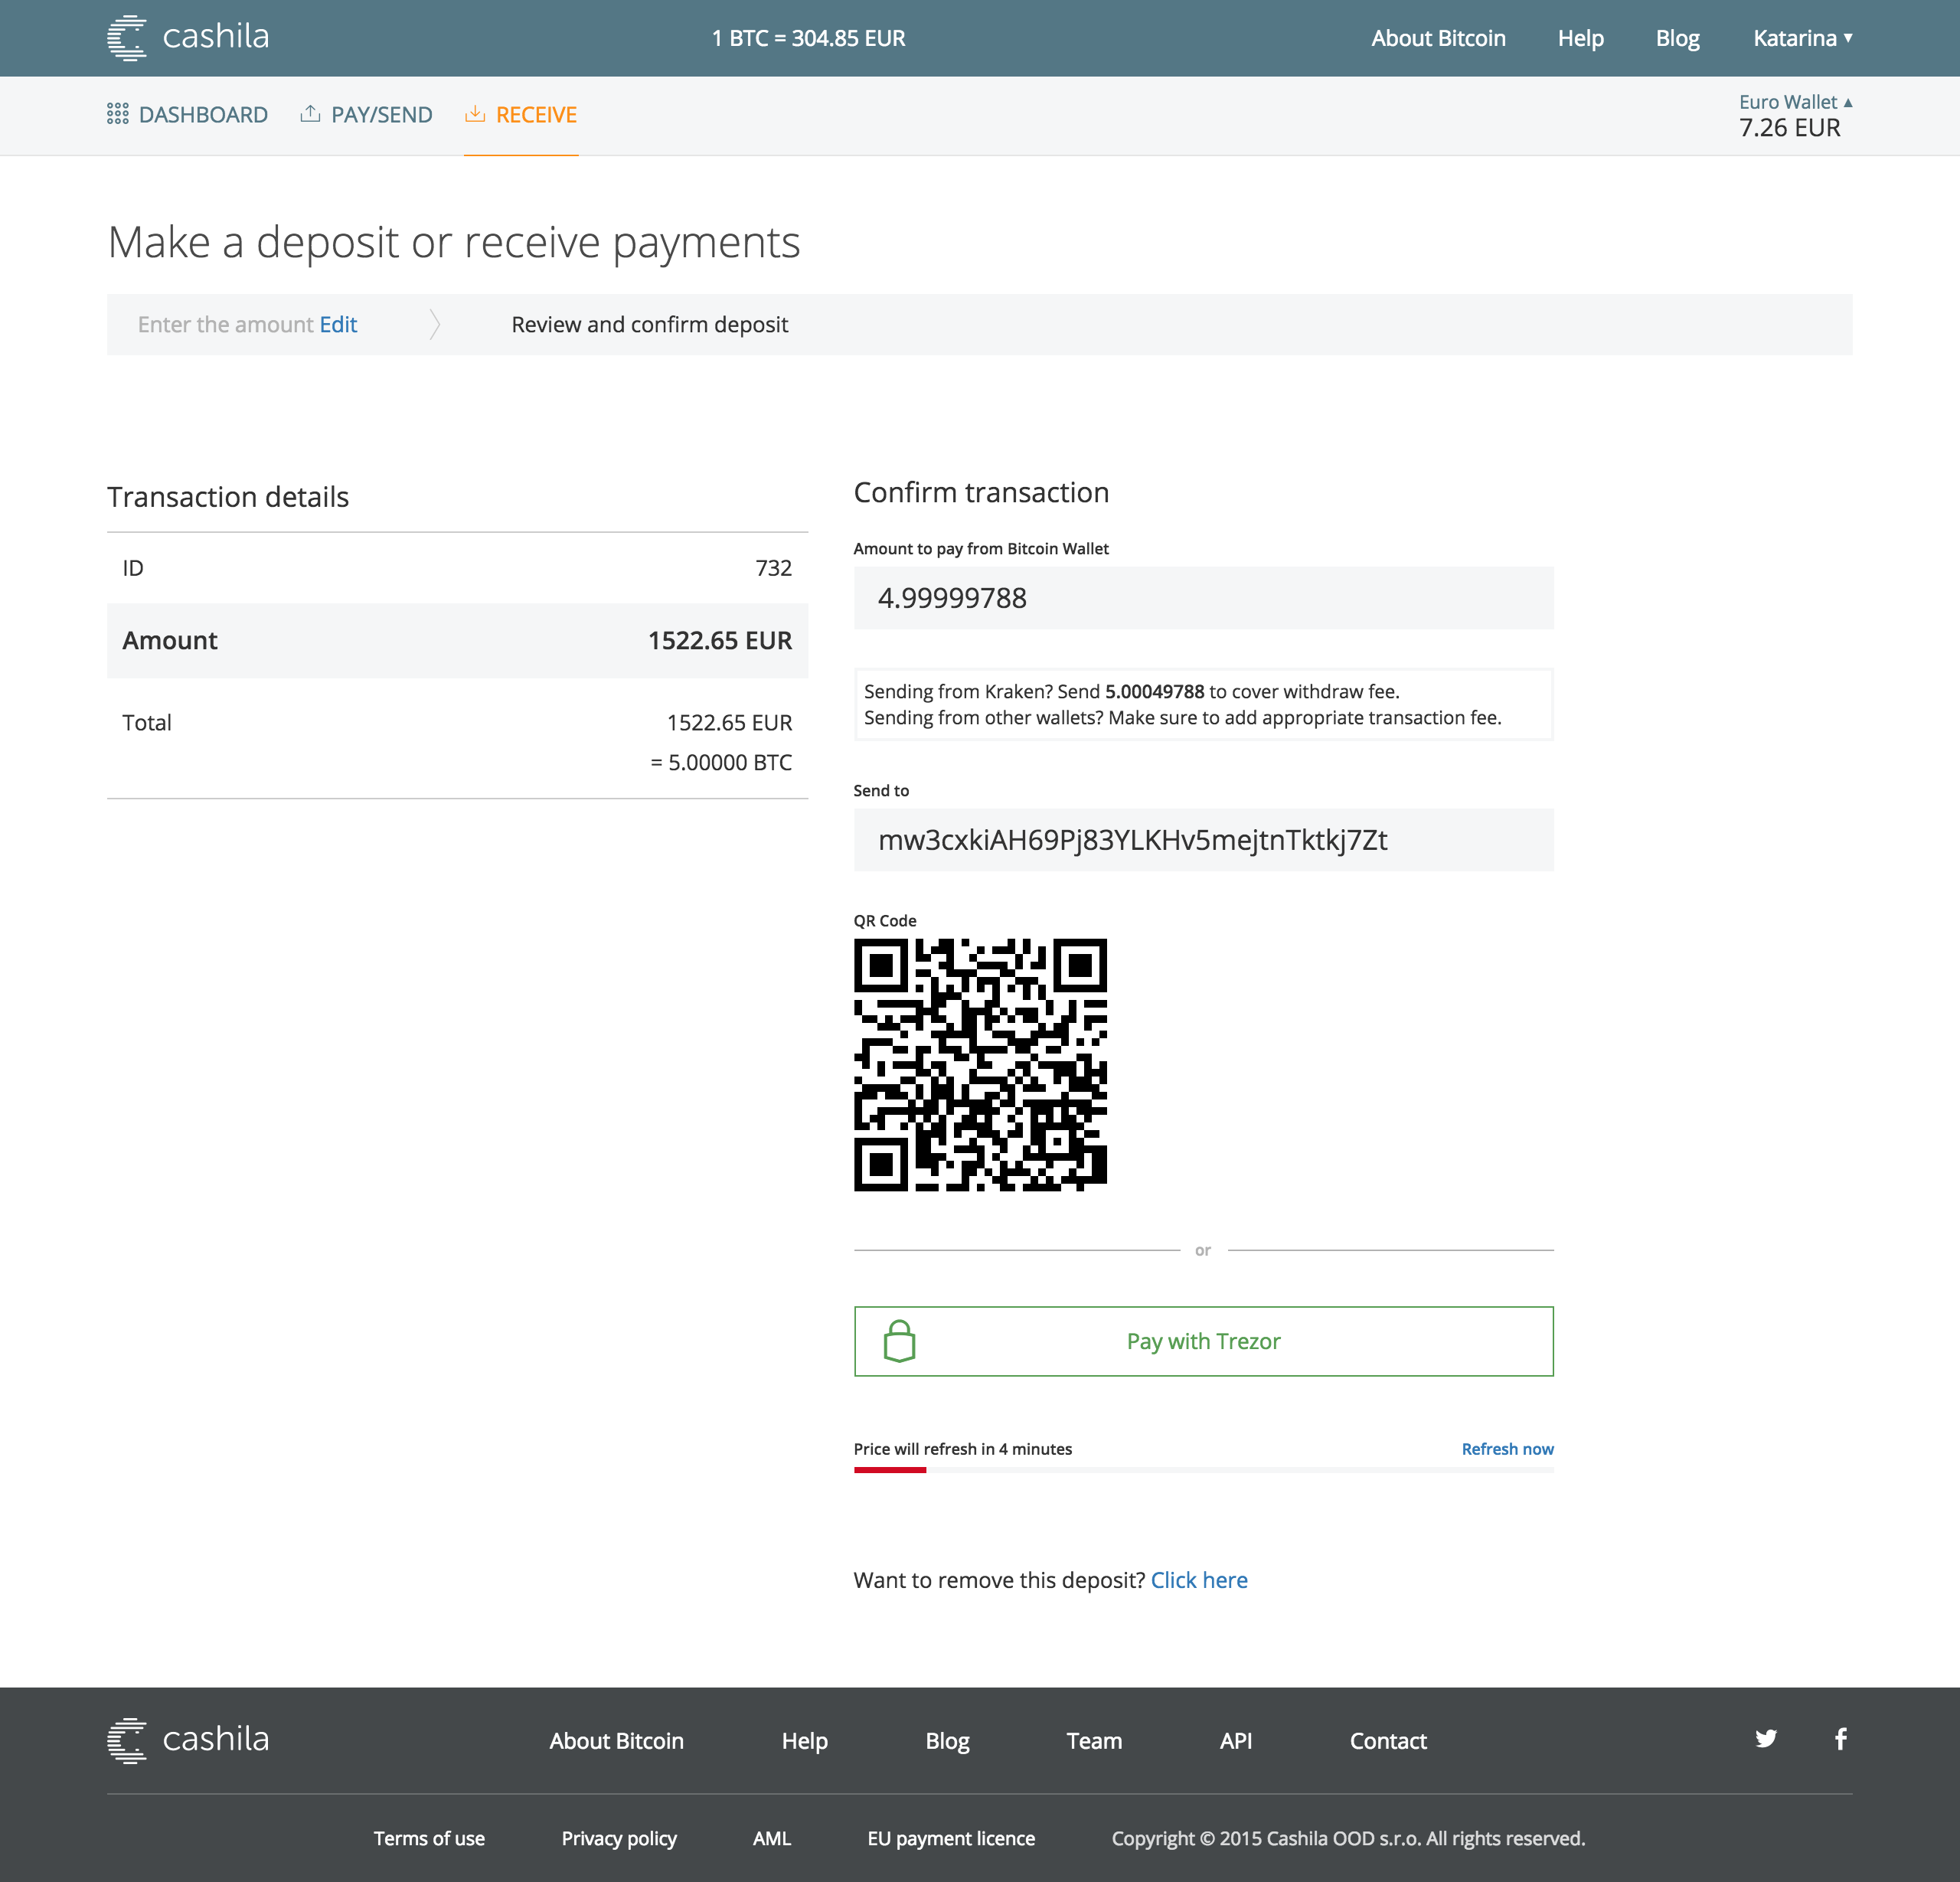
Task: Click the Refresh now link
Action: [1507, 1449]
